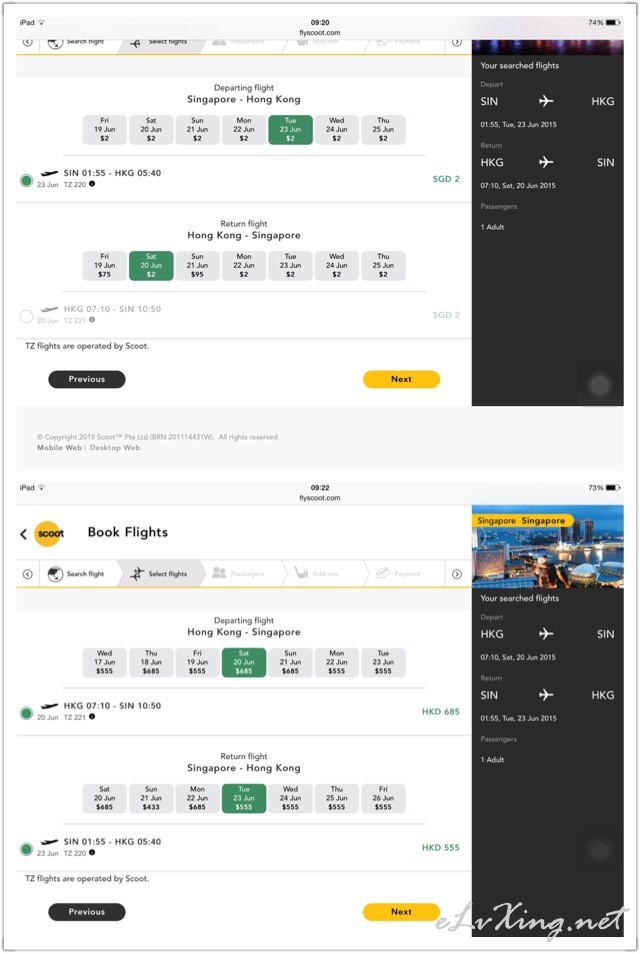640x954 pixels.
Task: Click the right scroll arrow of the steps bar under Book Flights
Action: (x=457, y=574)
